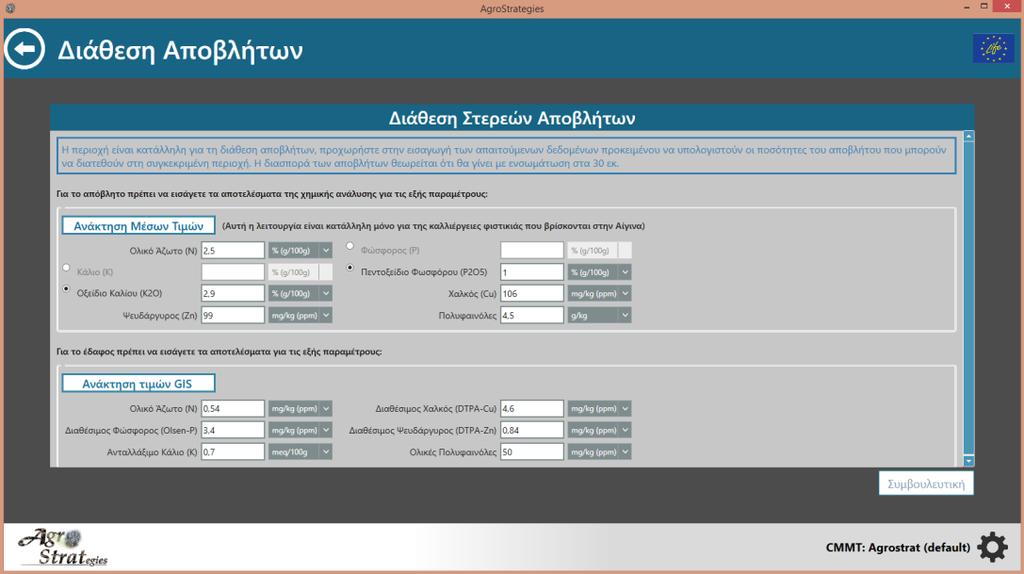
Task: Open unit dropdown for Οξείδιο Καλίου (K2O)
Action: [300, 294]
